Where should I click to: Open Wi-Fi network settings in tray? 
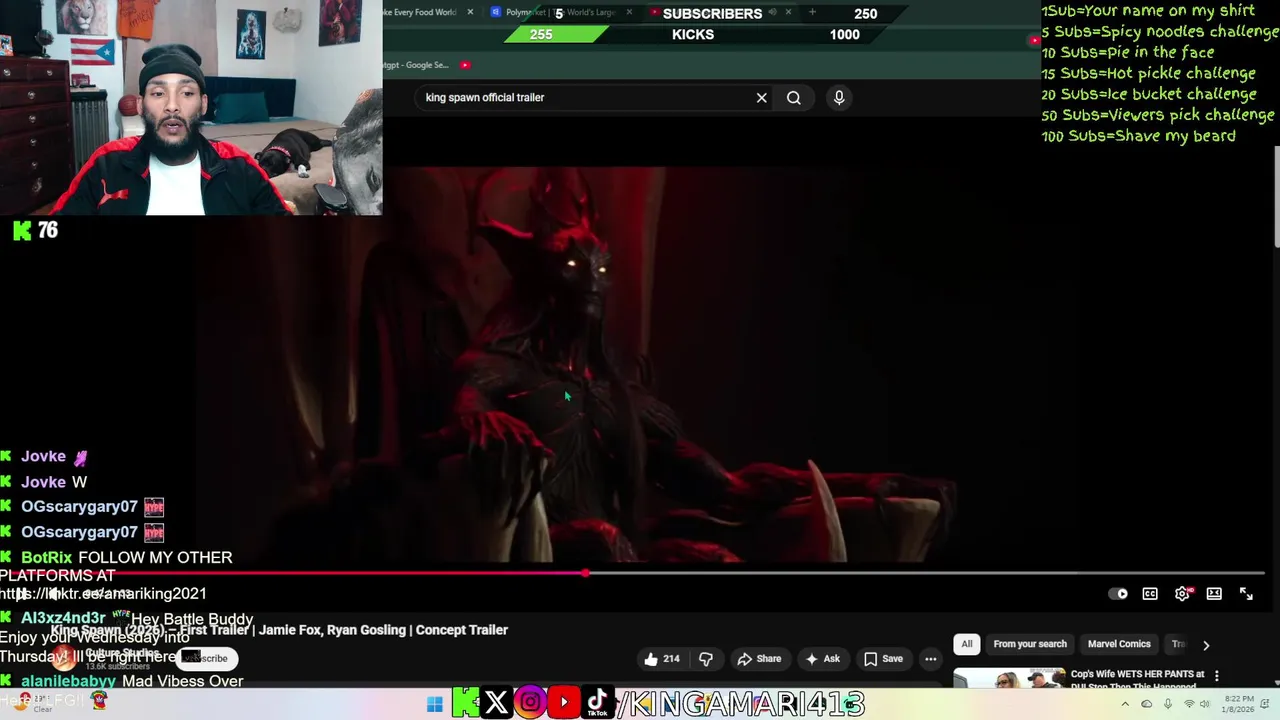1189,704
